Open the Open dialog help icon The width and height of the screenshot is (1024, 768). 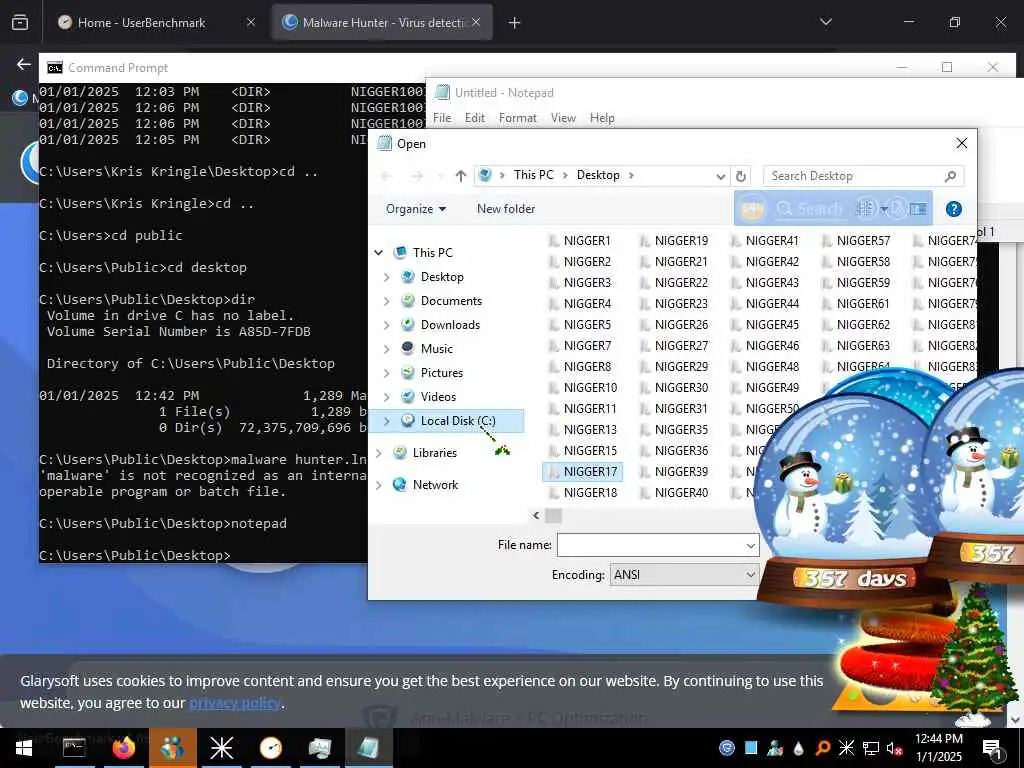(953, 209)
